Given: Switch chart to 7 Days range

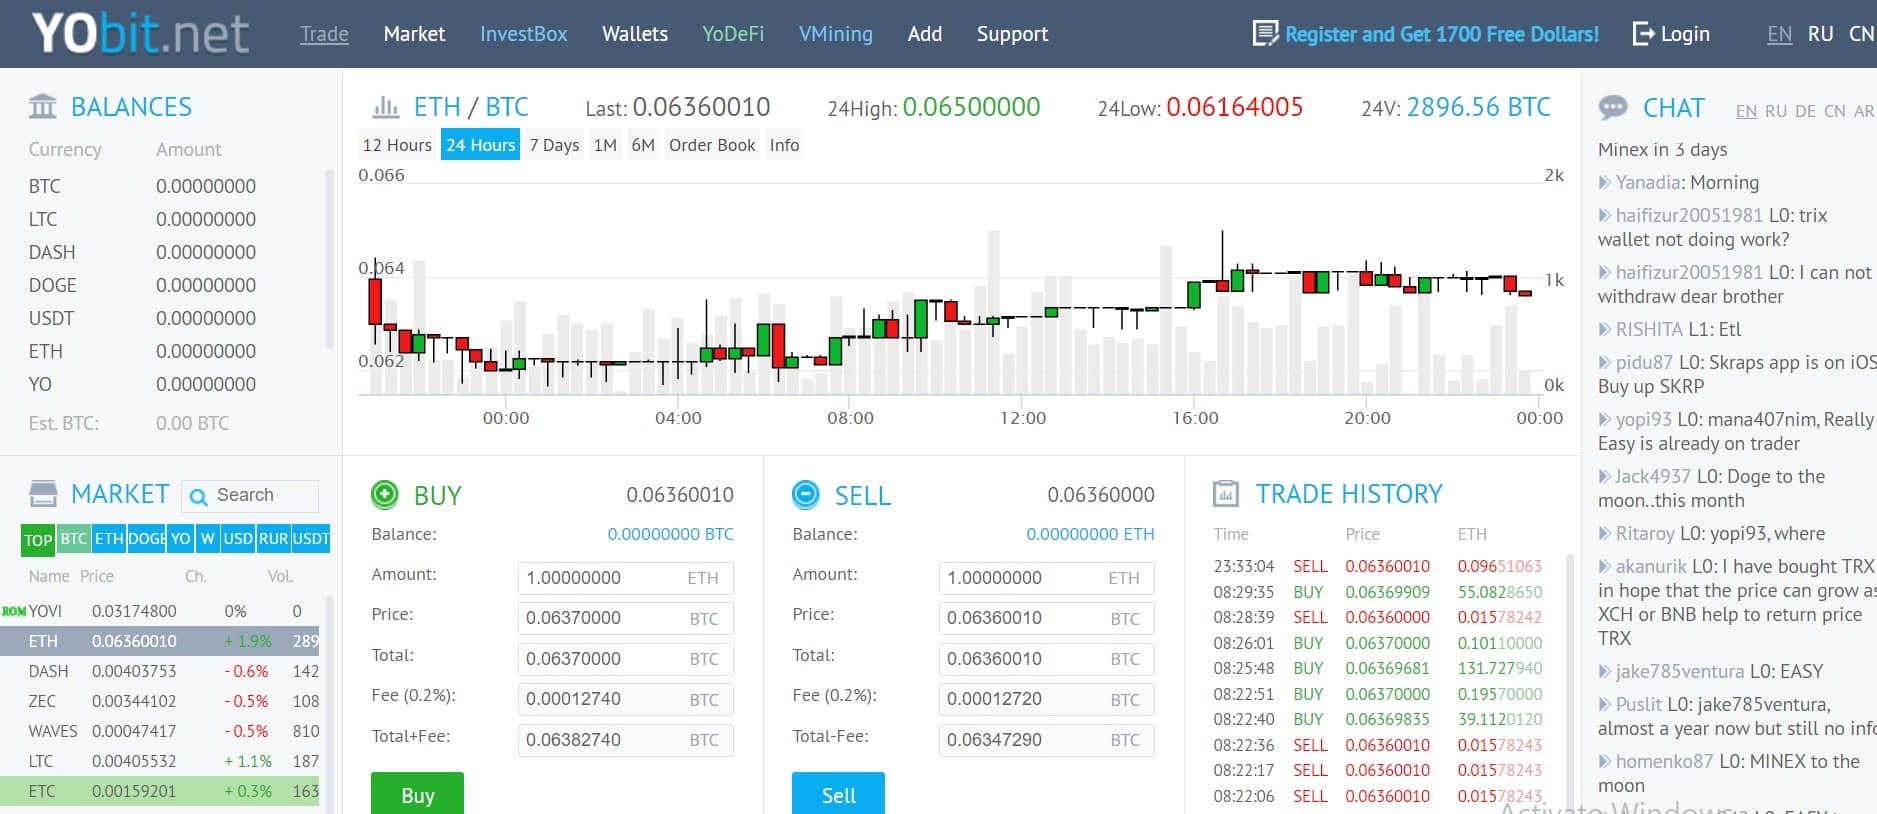Looking at the screenshot, I should coord(554,145).
